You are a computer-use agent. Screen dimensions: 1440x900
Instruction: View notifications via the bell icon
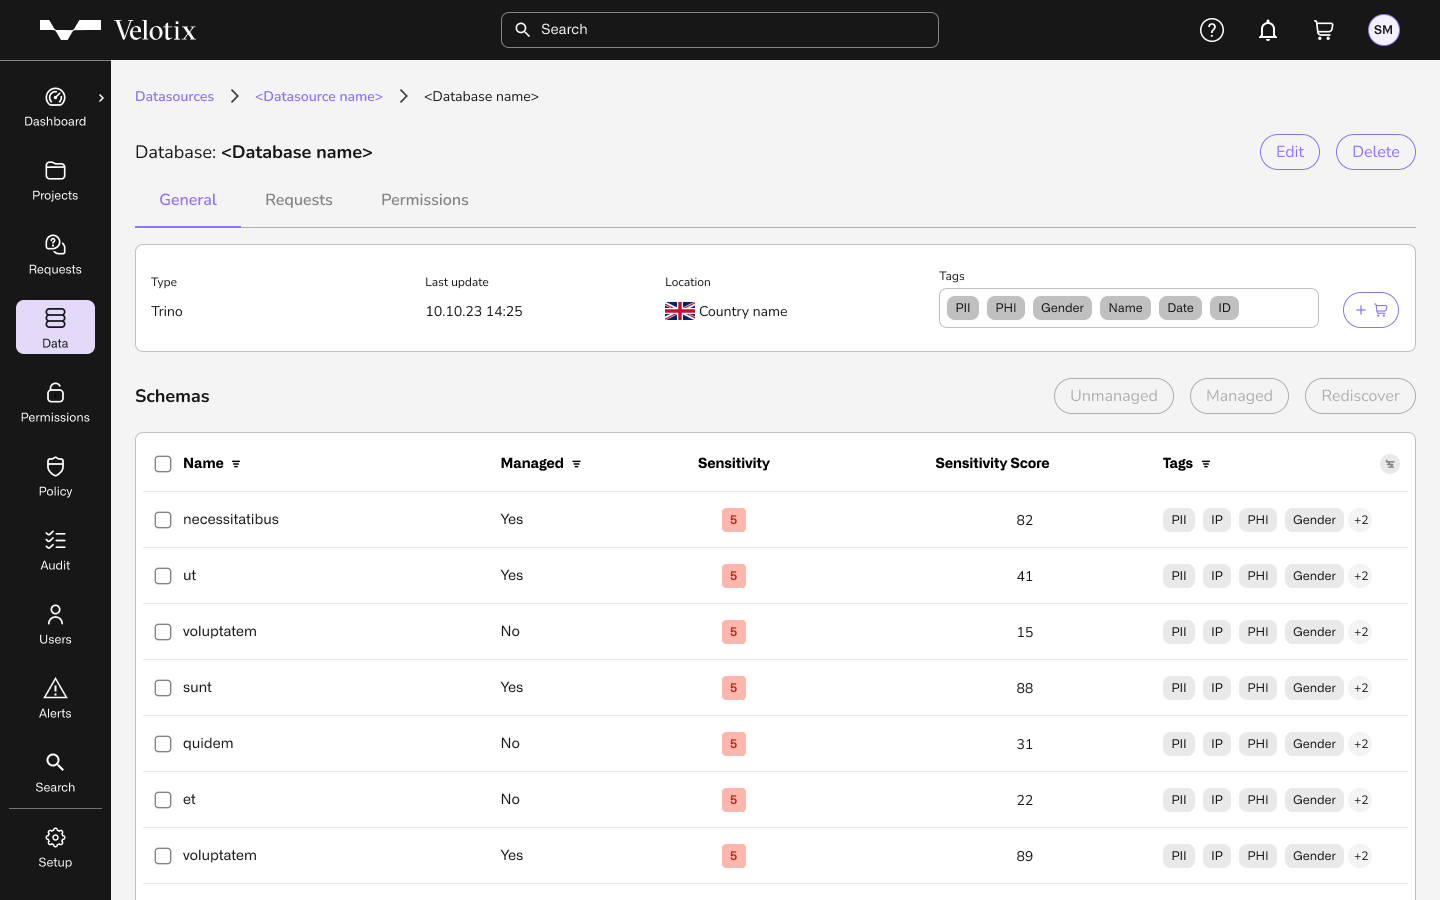pos(1268,30)
